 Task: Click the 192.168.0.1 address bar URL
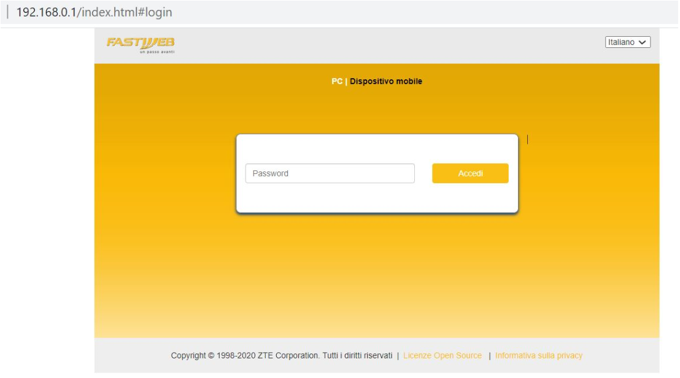click(x=94, y=12)
